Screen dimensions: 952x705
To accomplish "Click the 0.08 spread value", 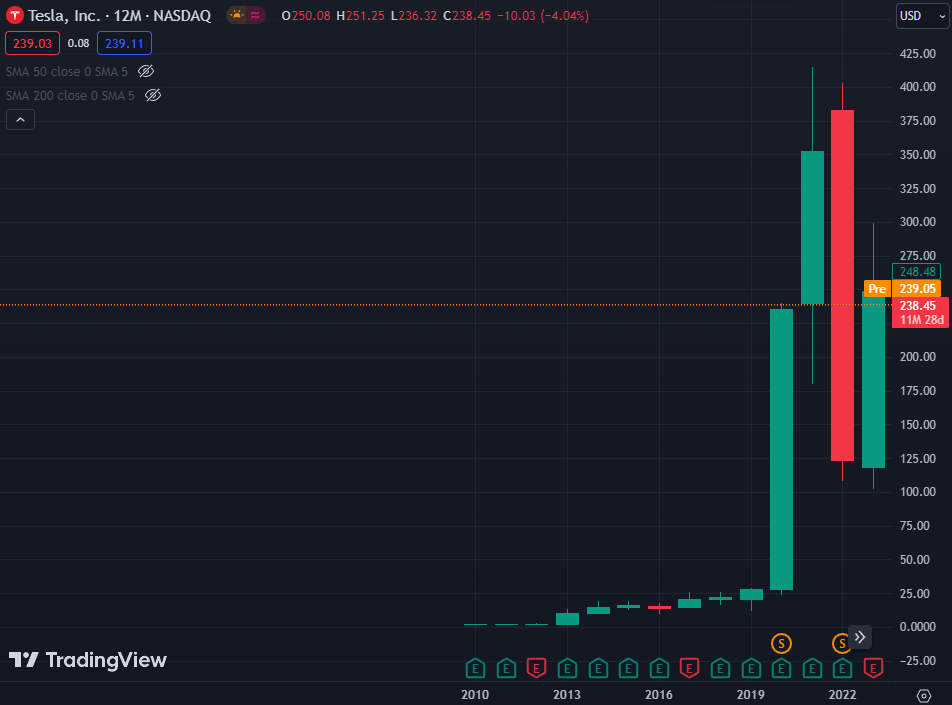I will click(78, 43).
